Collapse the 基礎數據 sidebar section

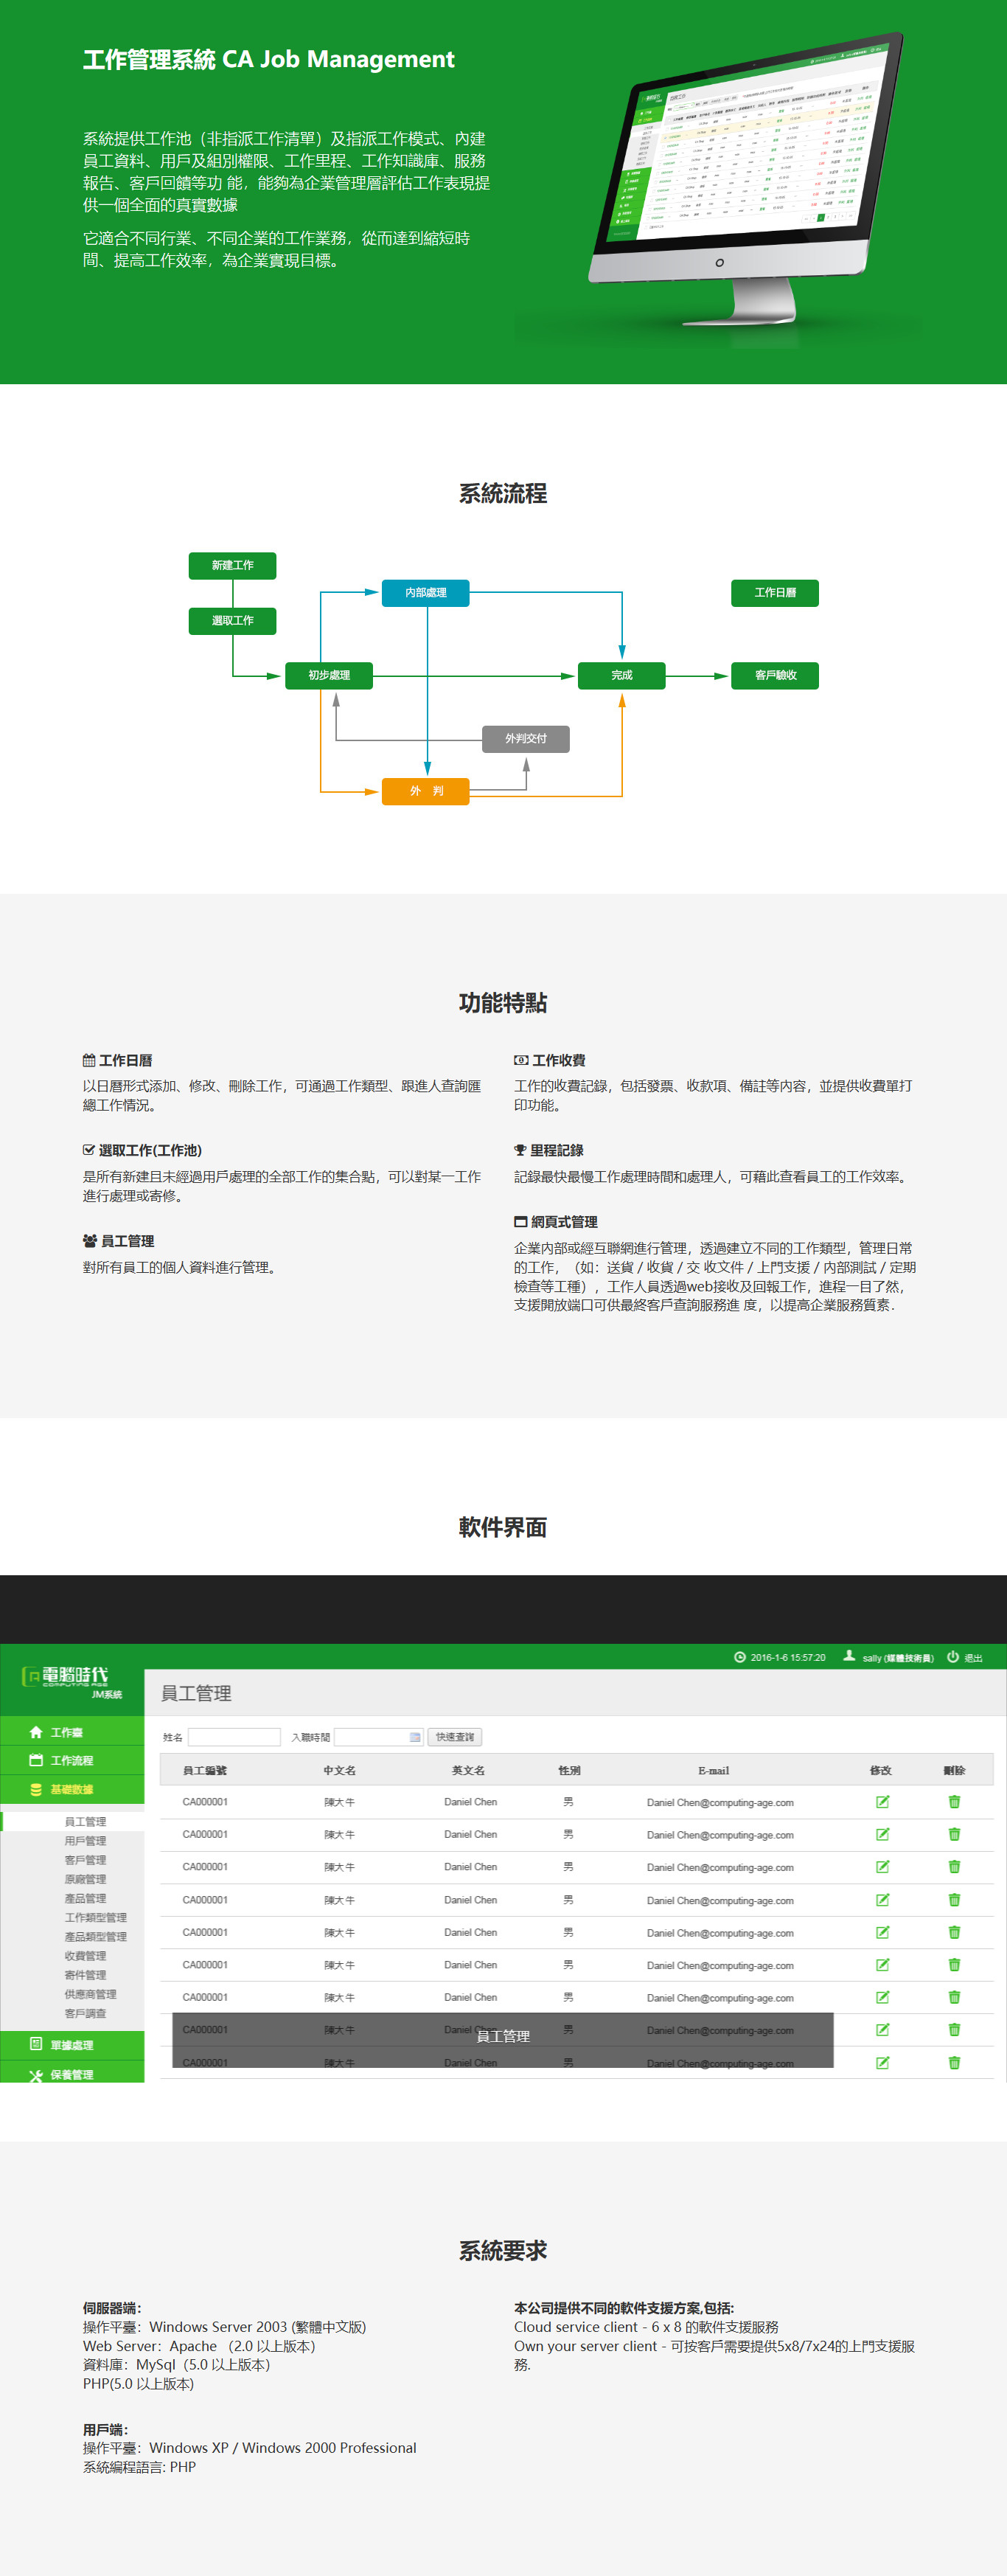71,1789
